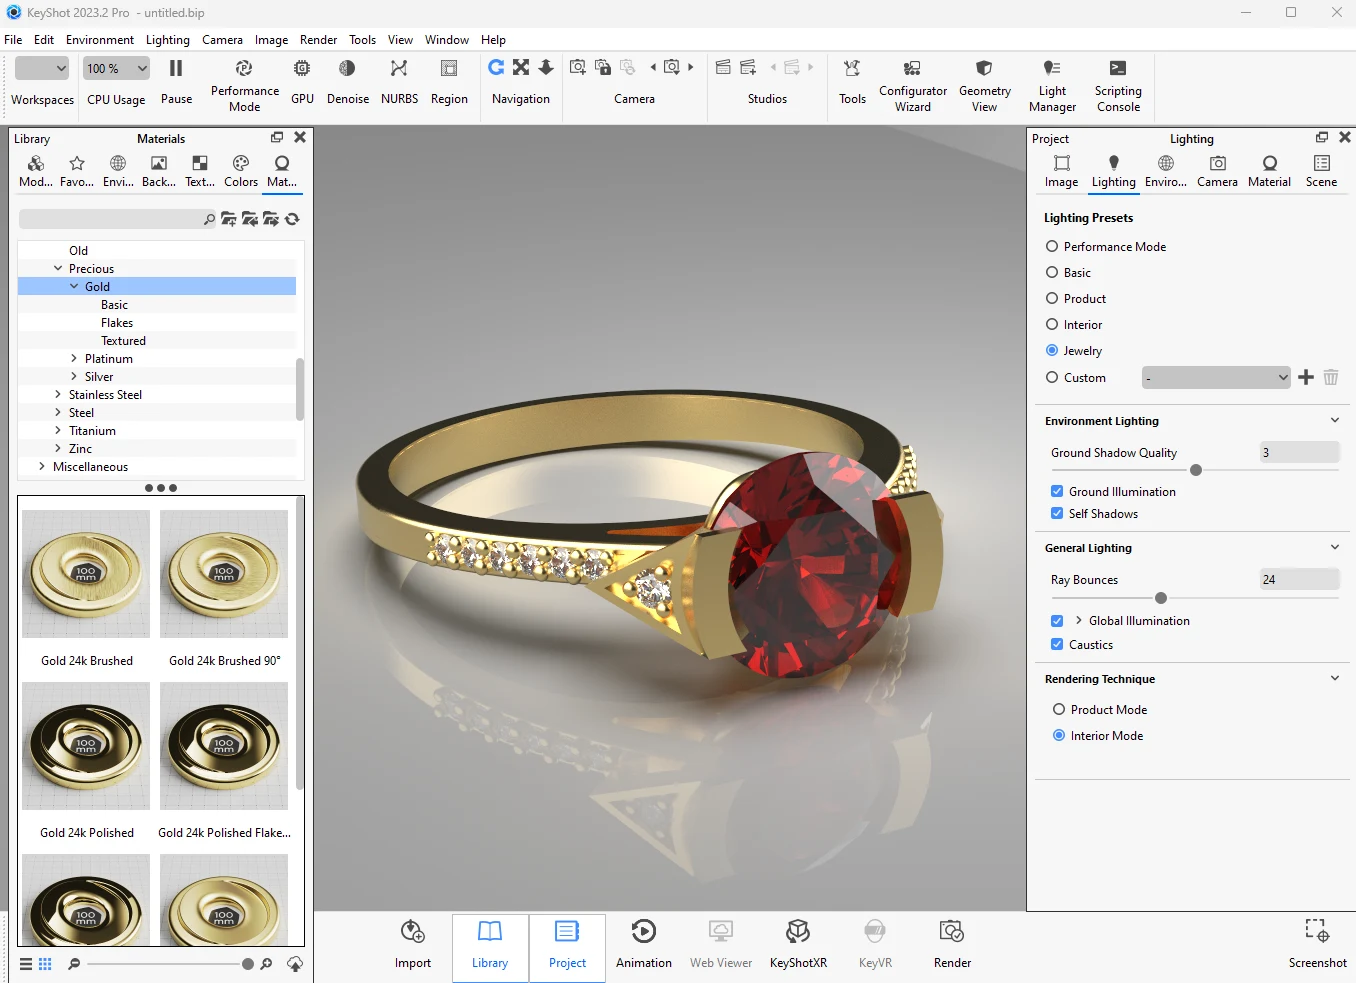The height and width of the screenshot is (983, 1356).
Task: Select Gold 24k Polished material thumbnail
Action: pos(86,746)
